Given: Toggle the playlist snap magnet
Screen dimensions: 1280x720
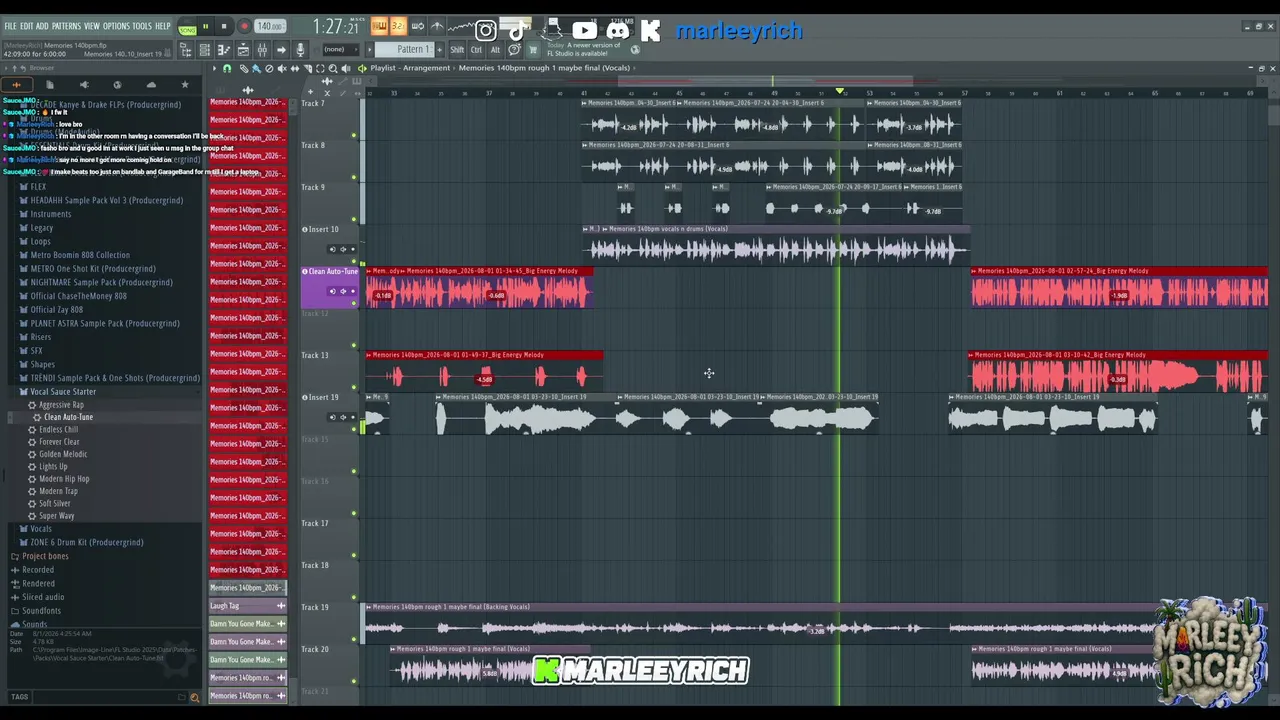Looking at the screenshot, I should 227,68.
